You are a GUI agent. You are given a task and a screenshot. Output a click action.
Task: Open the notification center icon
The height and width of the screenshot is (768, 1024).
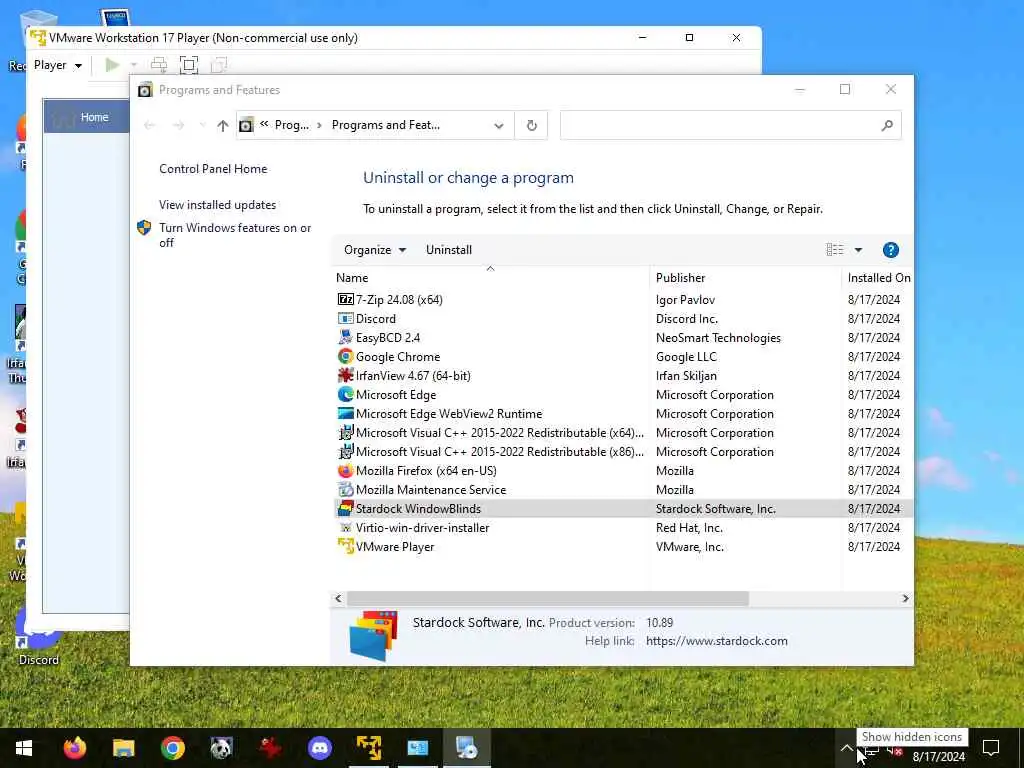[x=991, y=748]
